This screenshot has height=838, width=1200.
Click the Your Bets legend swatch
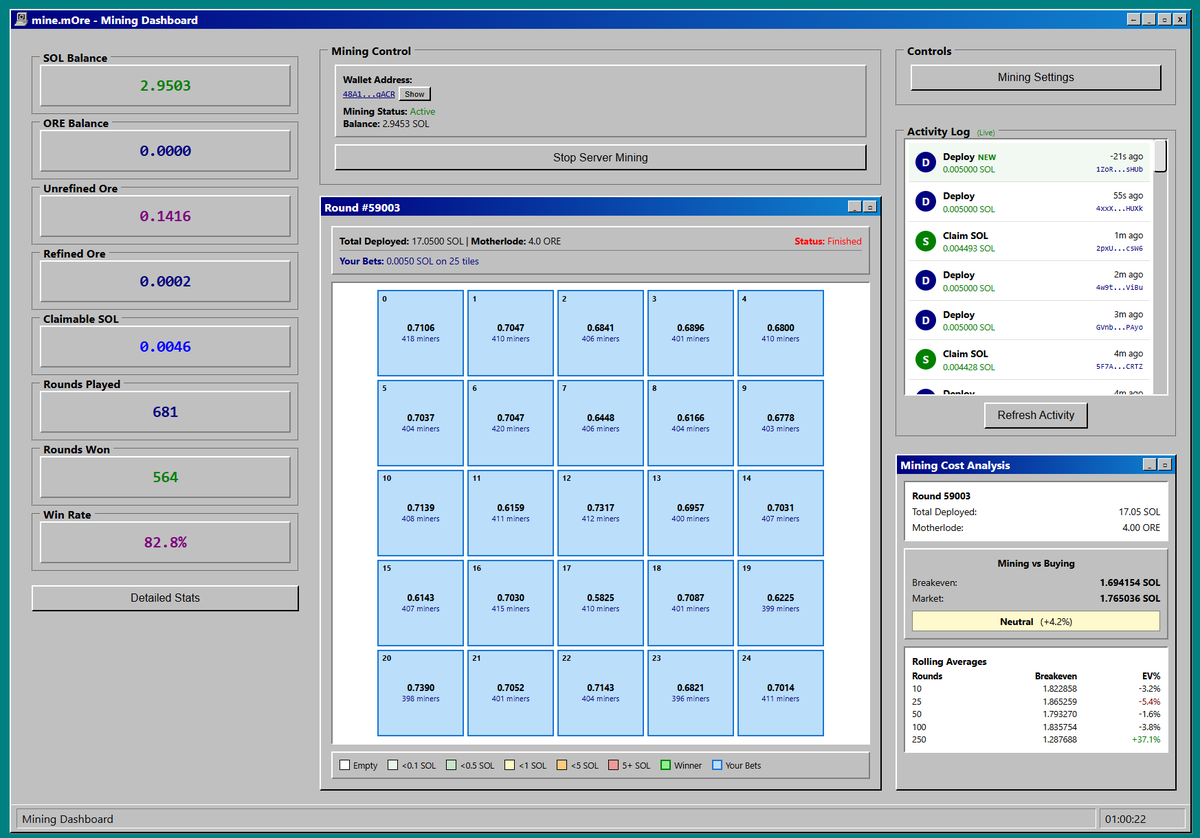(717, 766)
